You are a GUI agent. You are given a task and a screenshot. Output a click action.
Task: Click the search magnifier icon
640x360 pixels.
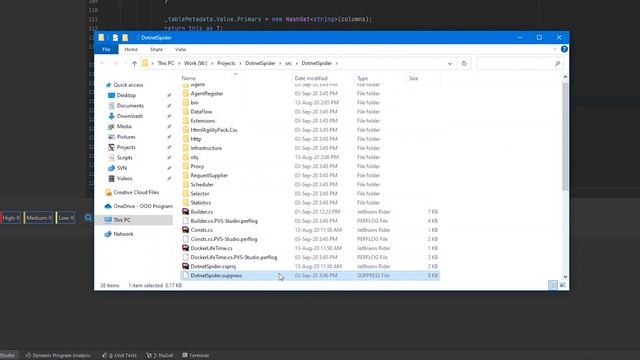coord(557,64)
